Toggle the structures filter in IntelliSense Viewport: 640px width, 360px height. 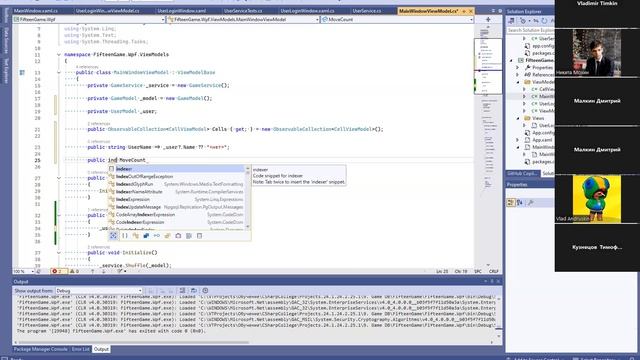pos(146,236)
